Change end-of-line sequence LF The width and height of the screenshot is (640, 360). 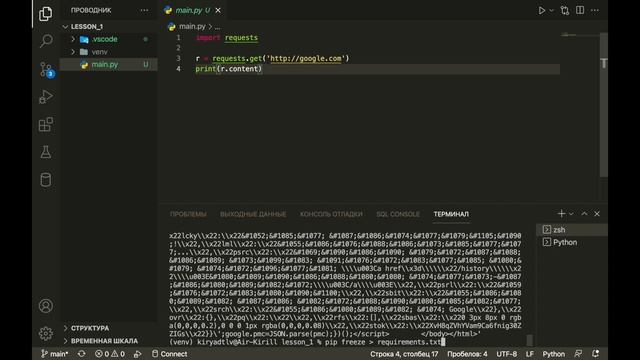point(529,354)
